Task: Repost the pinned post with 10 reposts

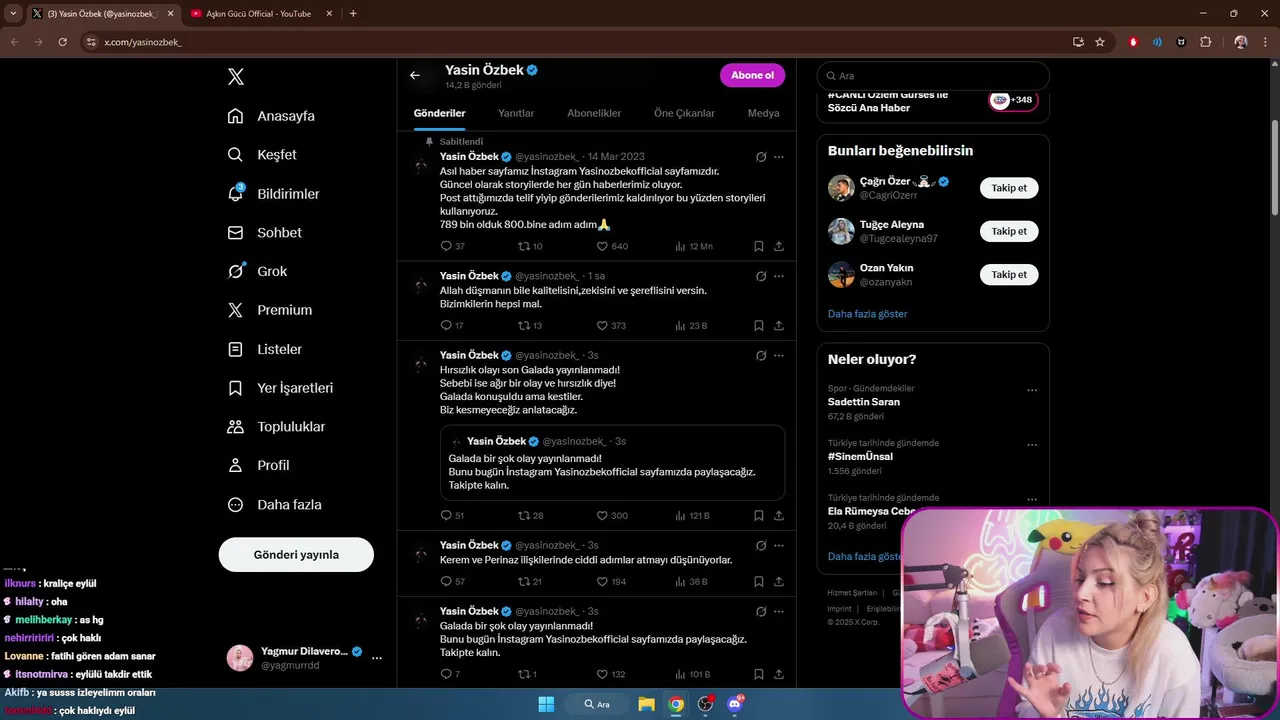Action: click(x=530, y=246)
